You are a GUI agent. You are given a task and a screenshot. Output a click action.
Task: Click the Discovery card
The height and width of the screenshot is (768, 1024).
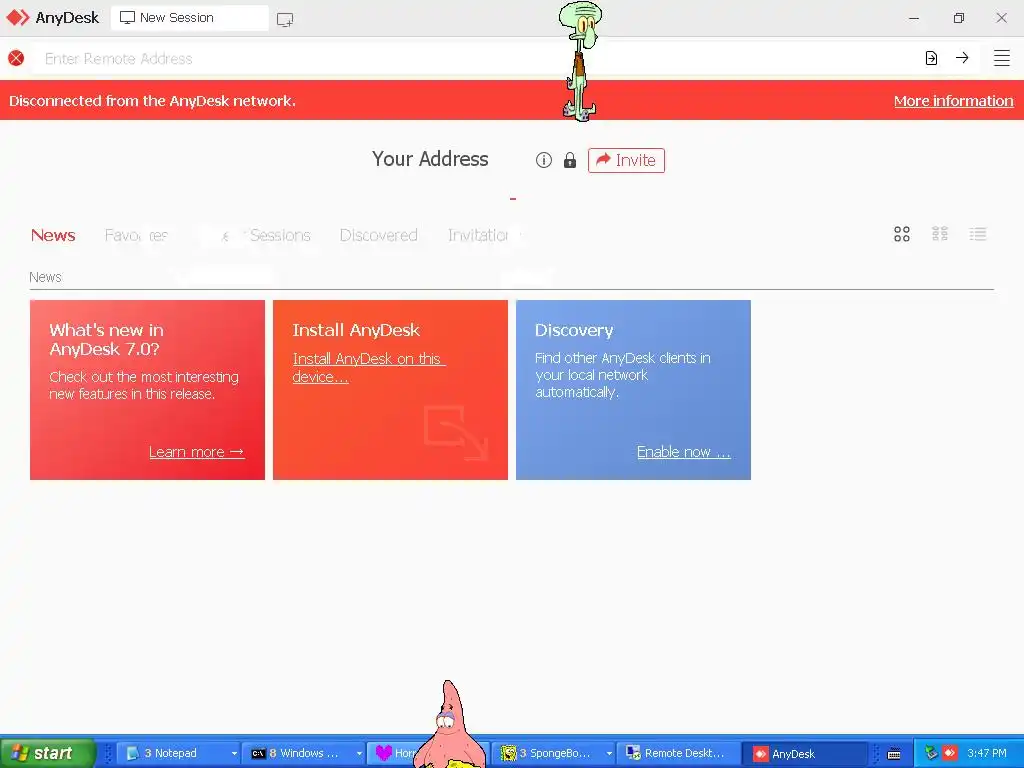pos(633,390)
